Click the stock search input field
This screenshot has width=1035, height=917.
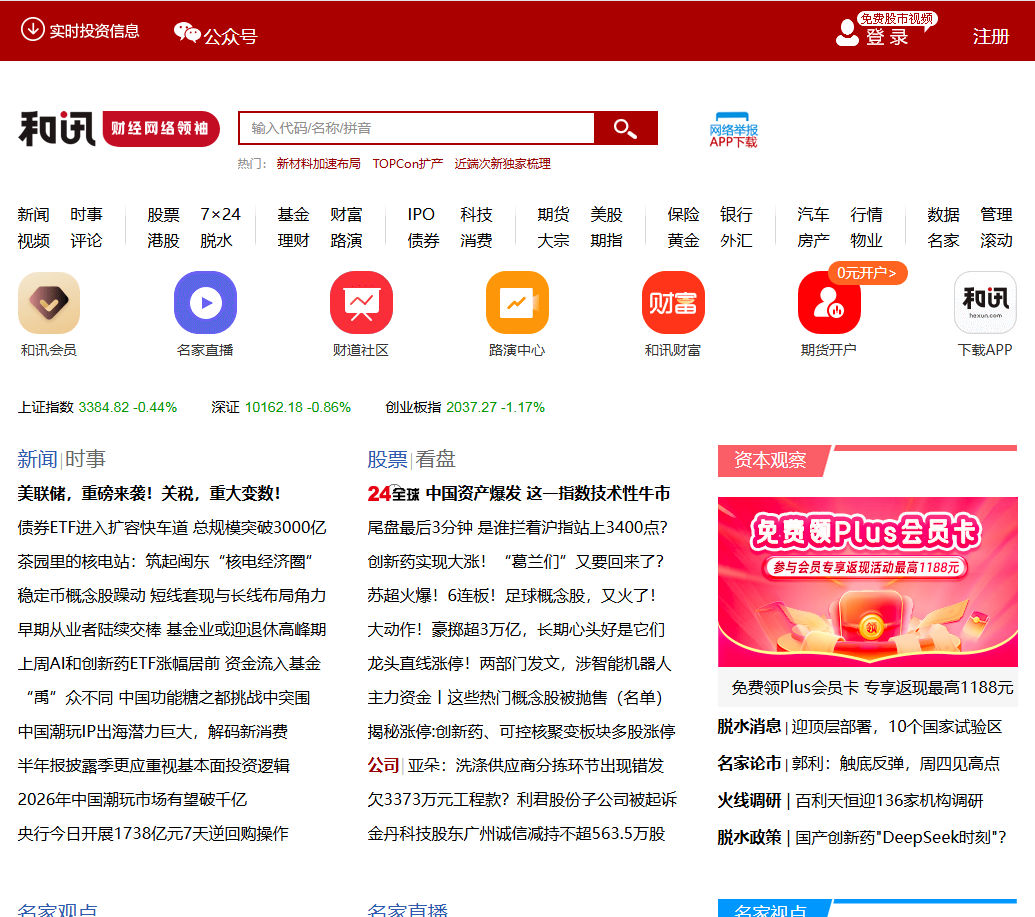415,129
